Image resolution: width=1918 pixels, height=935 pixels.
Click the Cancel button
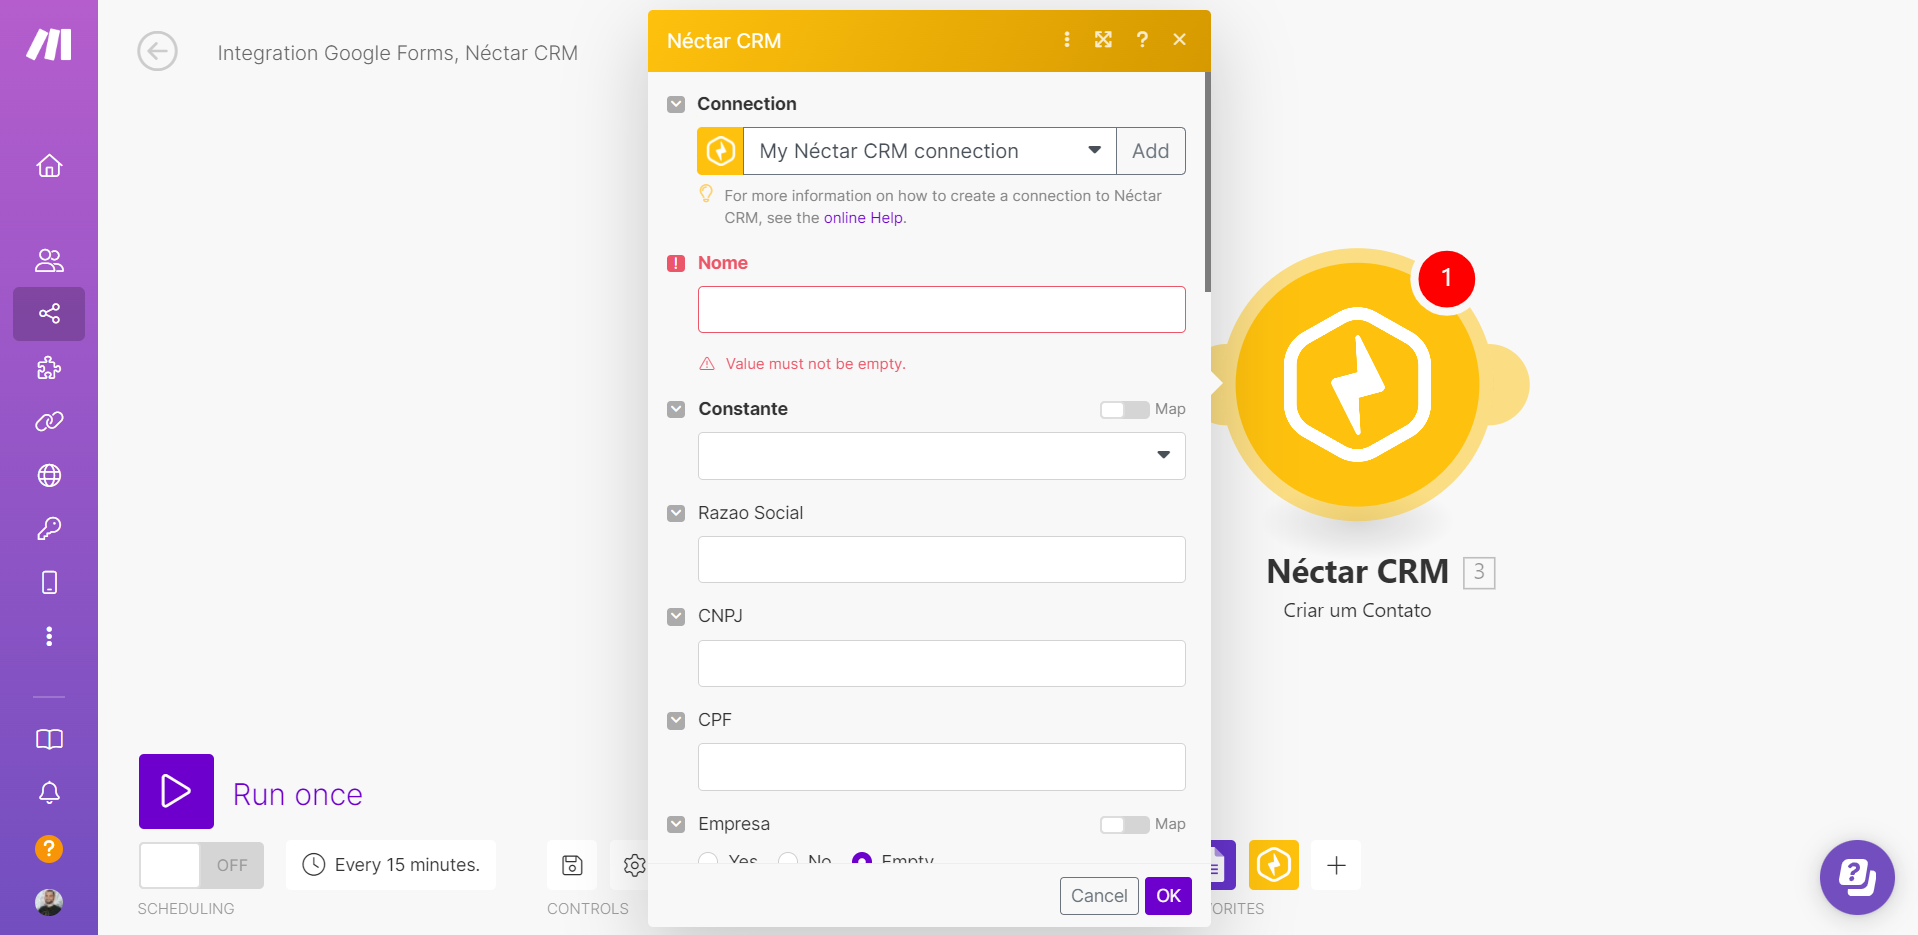click(x=1099, y=896)
